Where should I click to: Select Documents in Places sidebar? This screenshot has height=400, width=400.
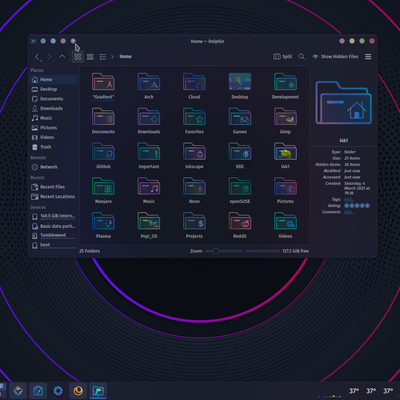pos(53,99)
